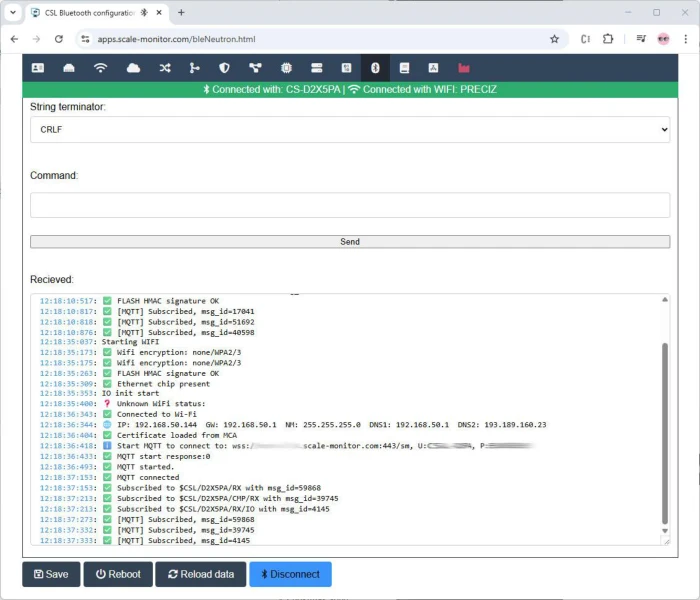Click the 'Starting WIFI' log line
700x600 pixels.
[99, 342]
